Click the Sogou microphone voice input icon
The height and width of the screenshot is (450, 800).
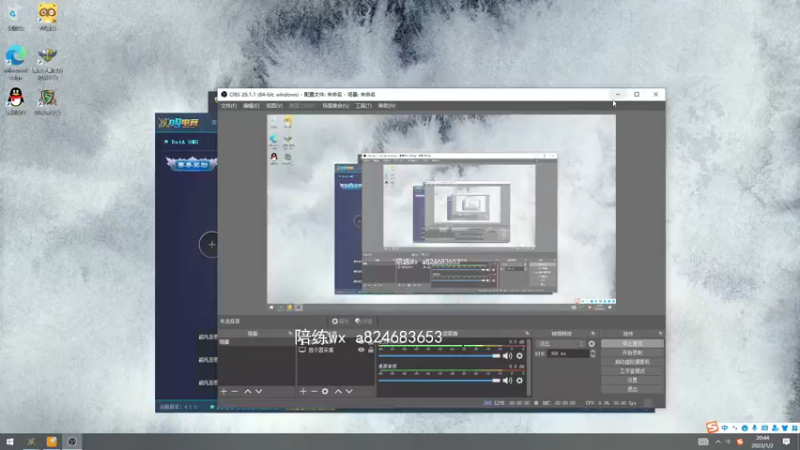click(755, 428)
